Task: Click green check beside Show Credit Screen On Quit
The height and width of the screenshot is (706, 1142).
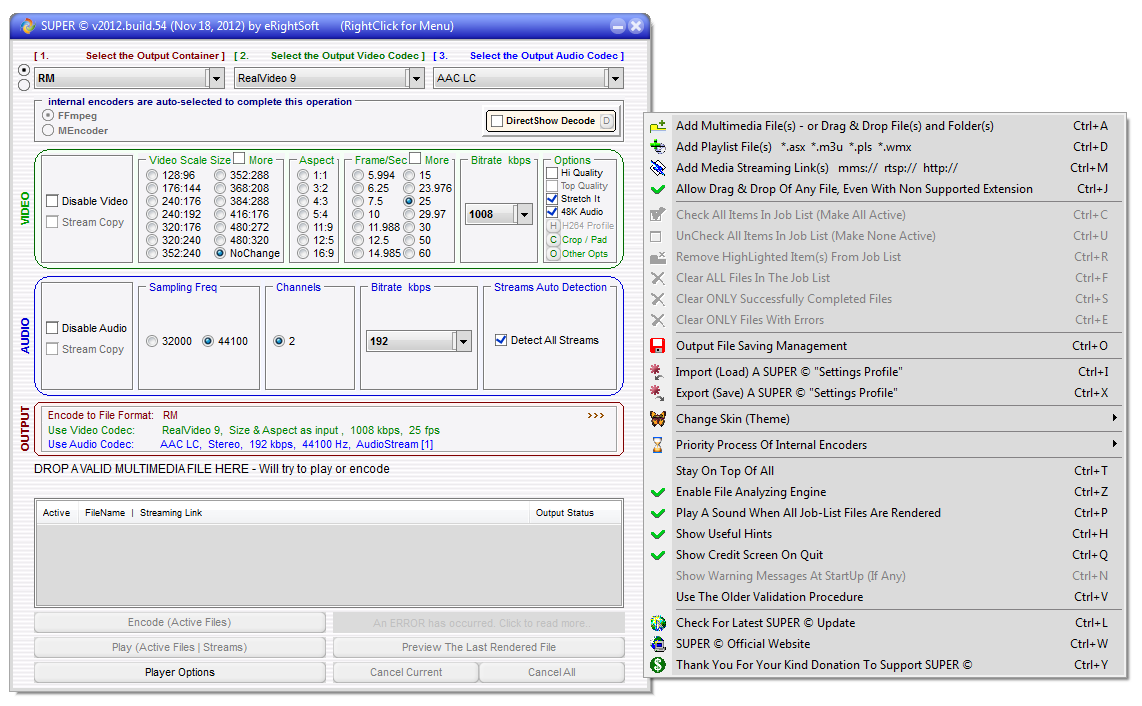Action: (658, 556)
